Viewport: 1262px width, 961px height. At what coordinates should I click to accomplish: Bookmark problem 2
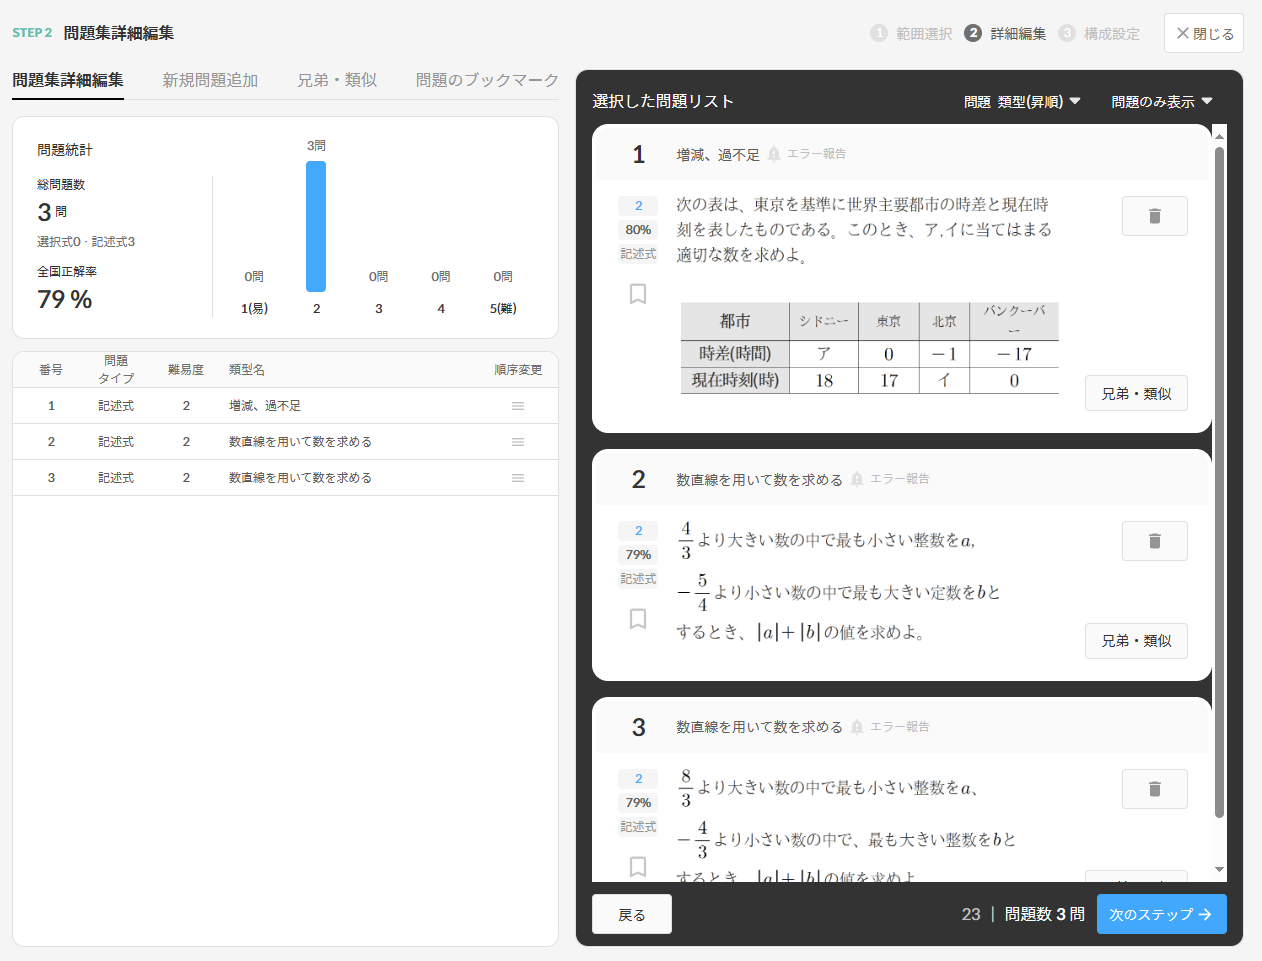638,619
